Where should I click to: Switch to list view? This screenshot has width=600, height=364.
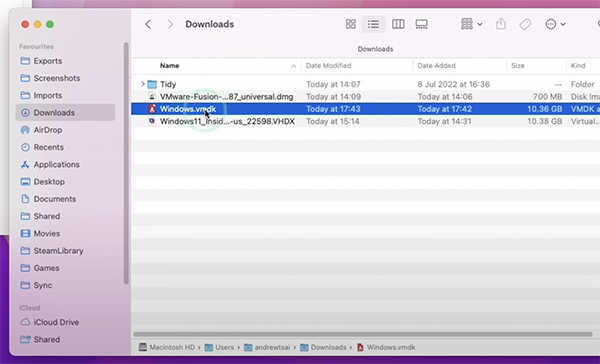click(x=373, y=24)
